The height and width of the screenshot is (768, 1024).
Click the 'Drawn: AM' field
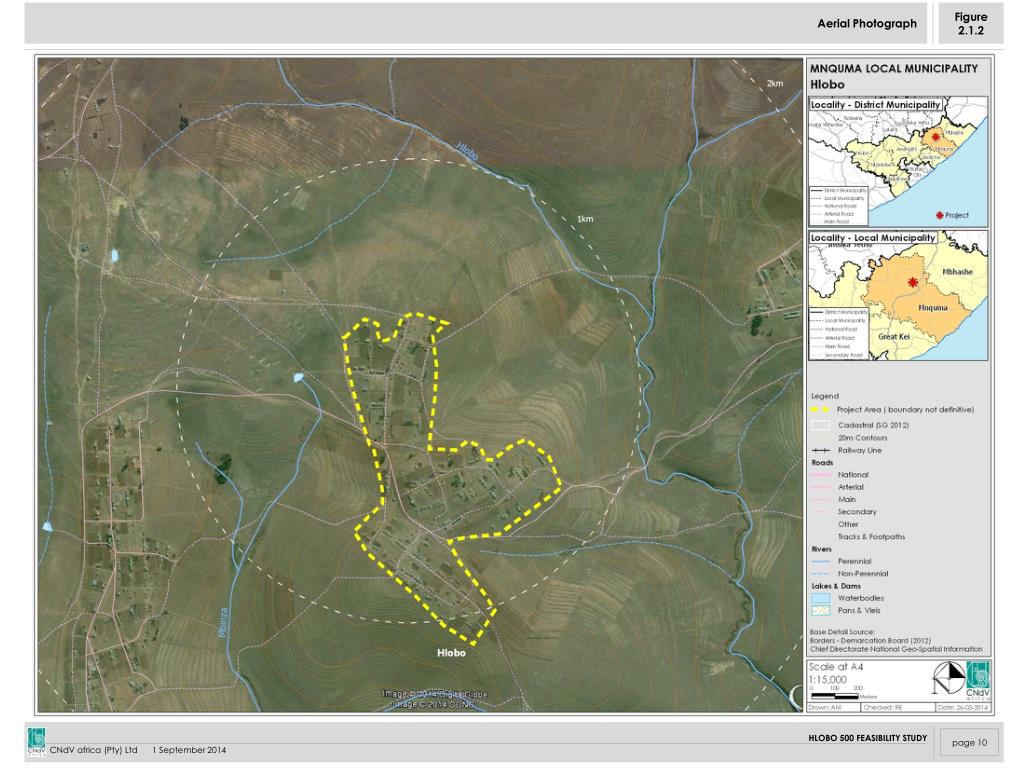[834, 707]
